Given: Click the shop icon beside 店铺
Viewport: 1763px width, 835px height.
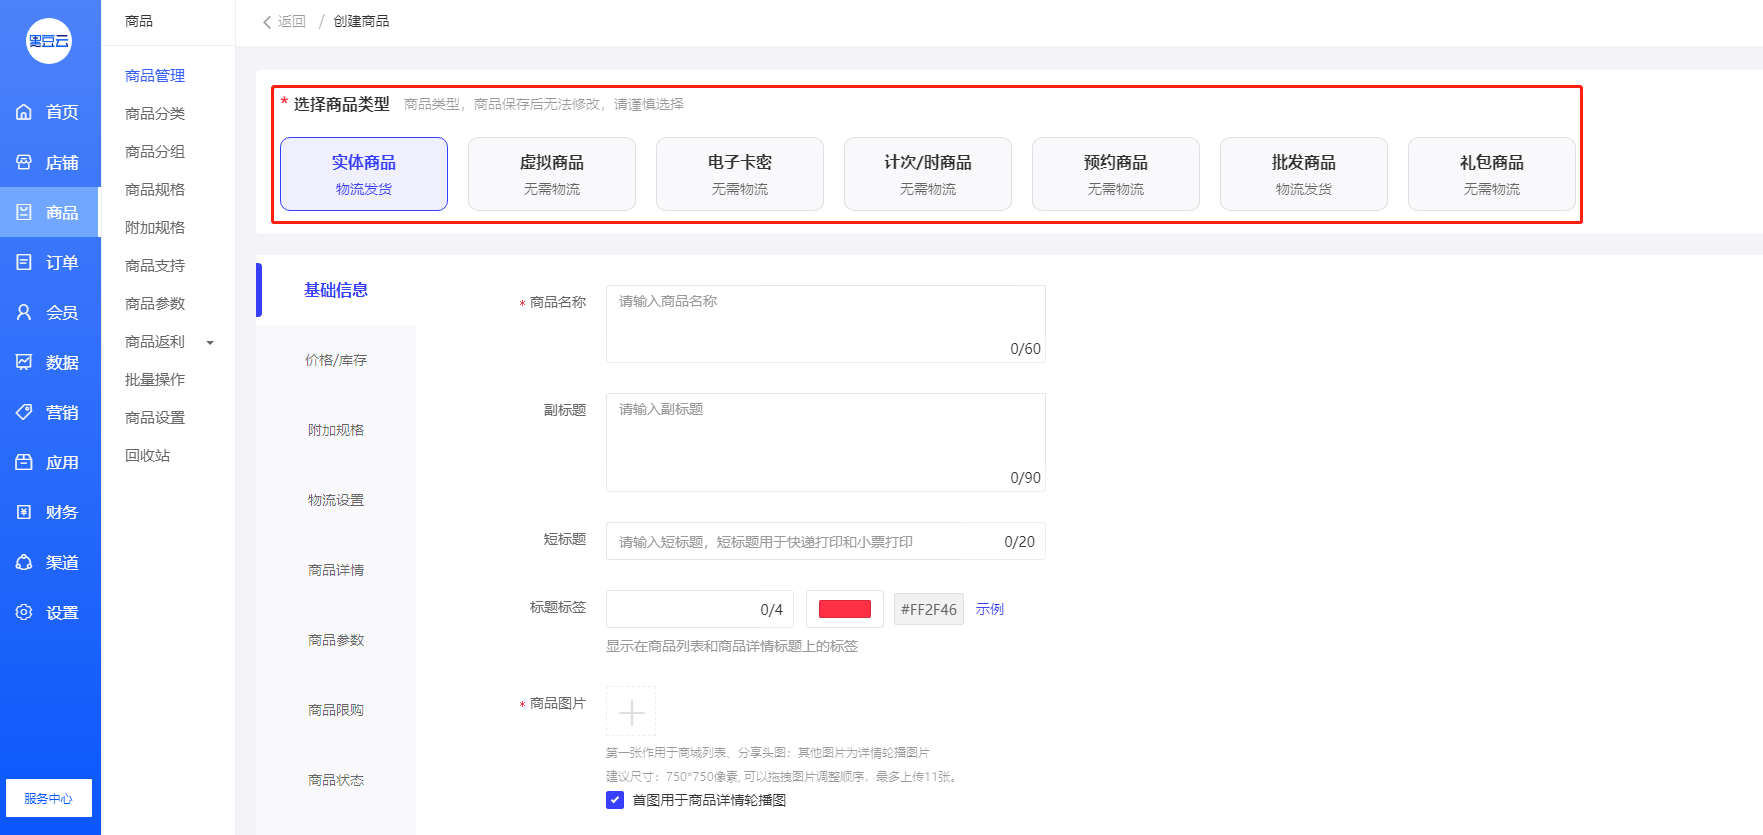Looking at the screenshot, I should point(24,162).
